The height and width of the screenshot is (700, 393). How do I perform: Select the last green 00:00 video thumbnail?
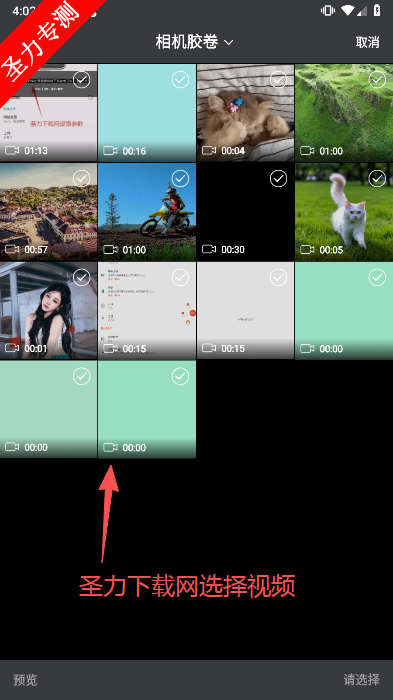coord(147,409)
